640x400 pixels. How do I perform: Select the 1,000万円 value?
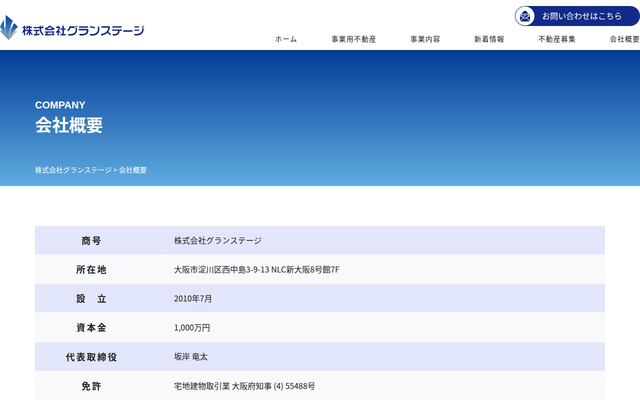(192, 328)
